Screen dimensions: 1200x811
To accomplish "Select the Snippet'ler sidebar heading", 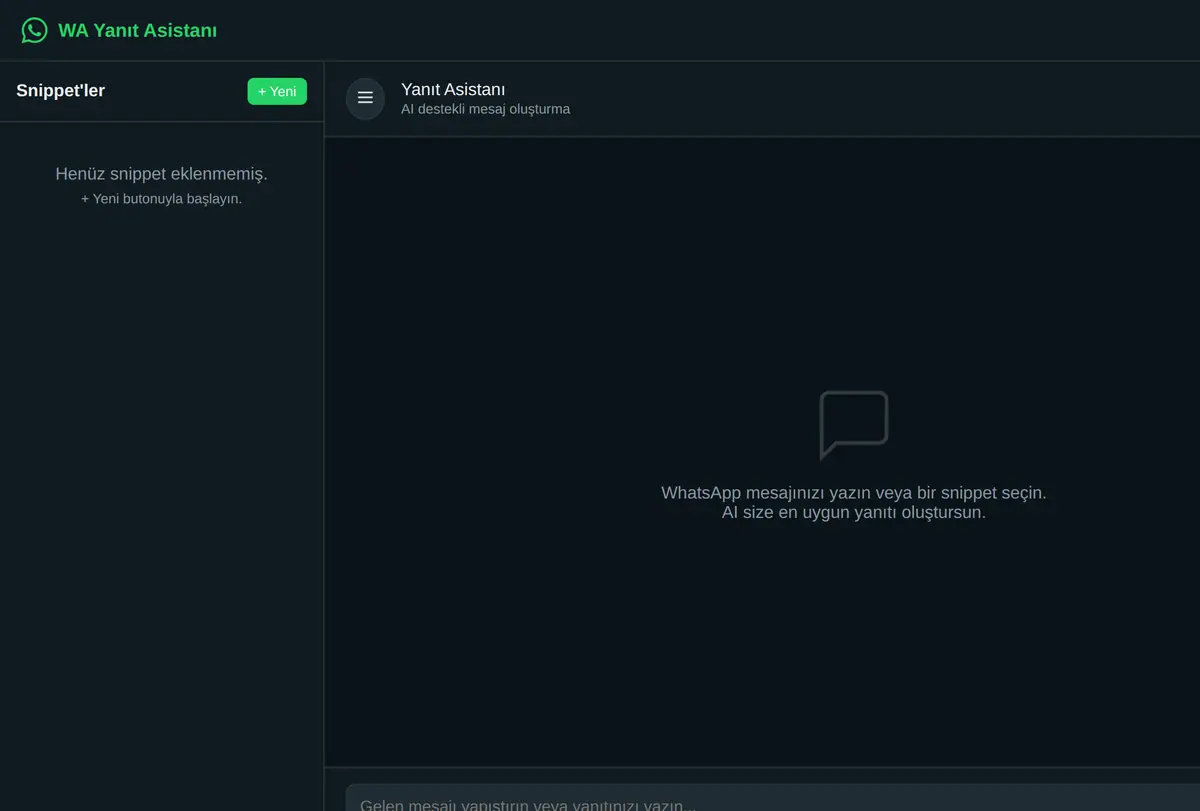I will (61, 91).
